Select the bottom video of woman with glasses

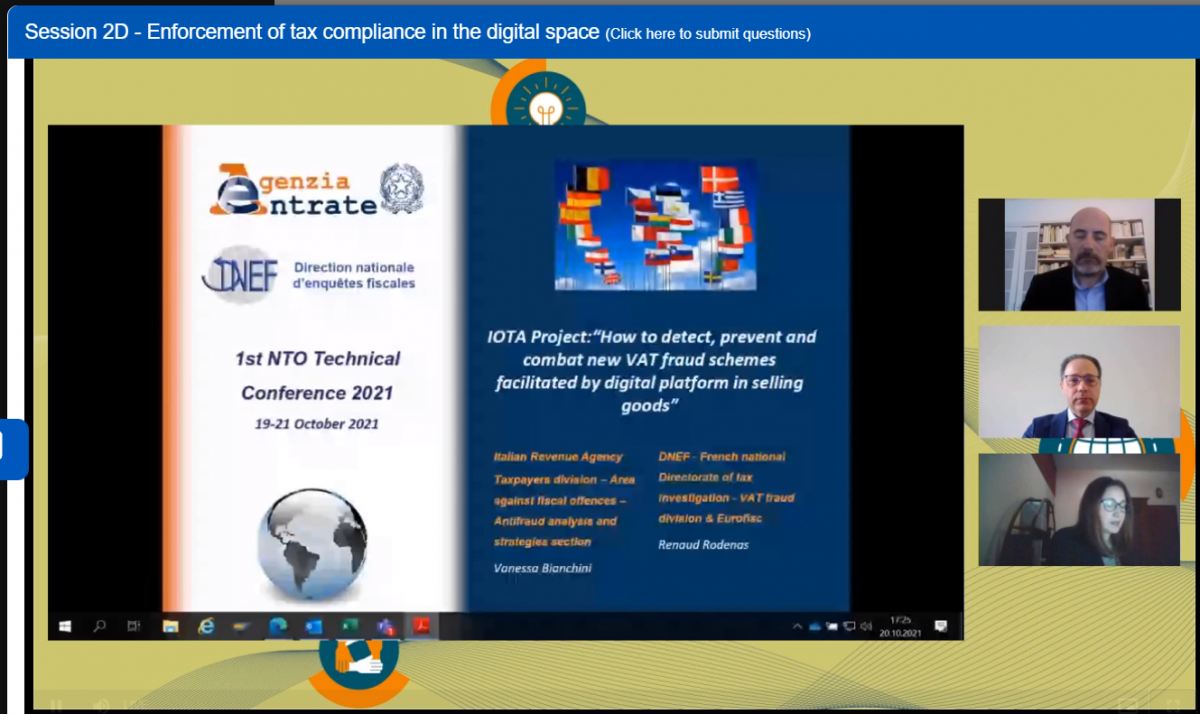(x=1079, y=510)
